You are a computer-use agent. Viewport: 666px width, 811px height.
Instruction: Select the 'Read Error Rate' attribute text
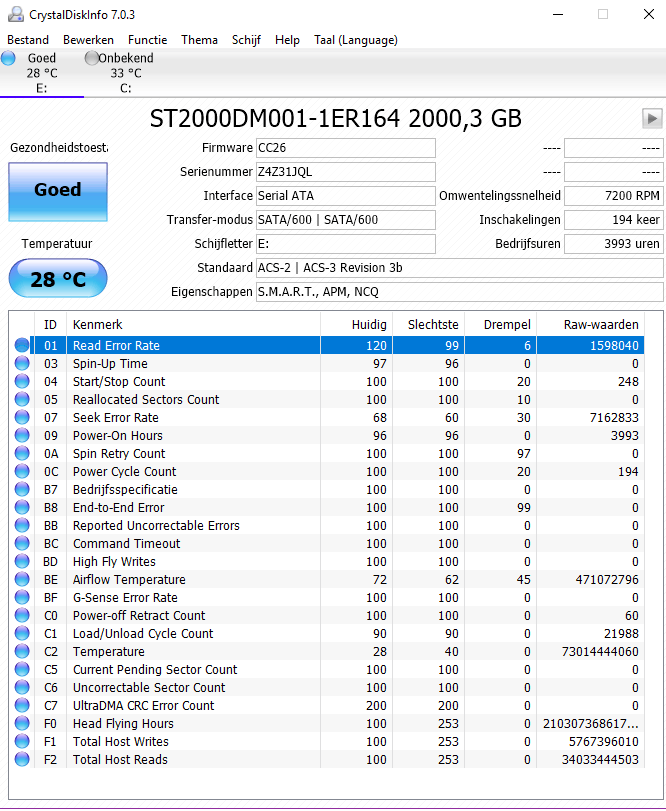116,346
